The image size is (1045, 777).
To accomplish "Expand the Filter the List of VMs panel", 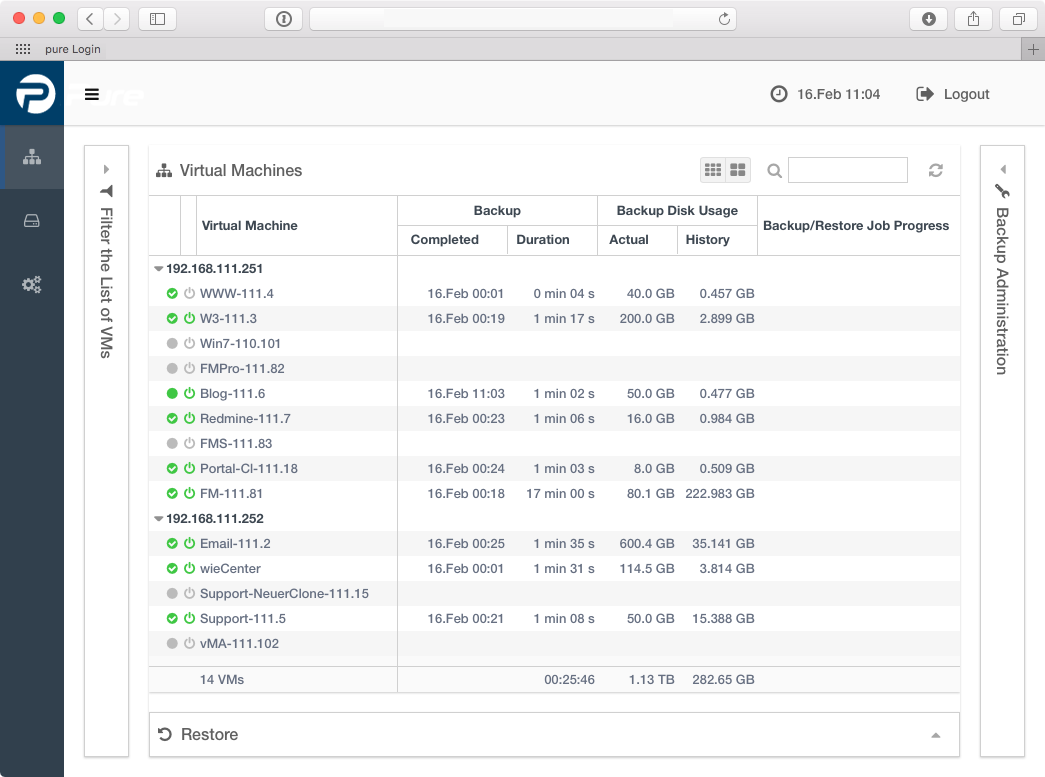I will point(106,169).
